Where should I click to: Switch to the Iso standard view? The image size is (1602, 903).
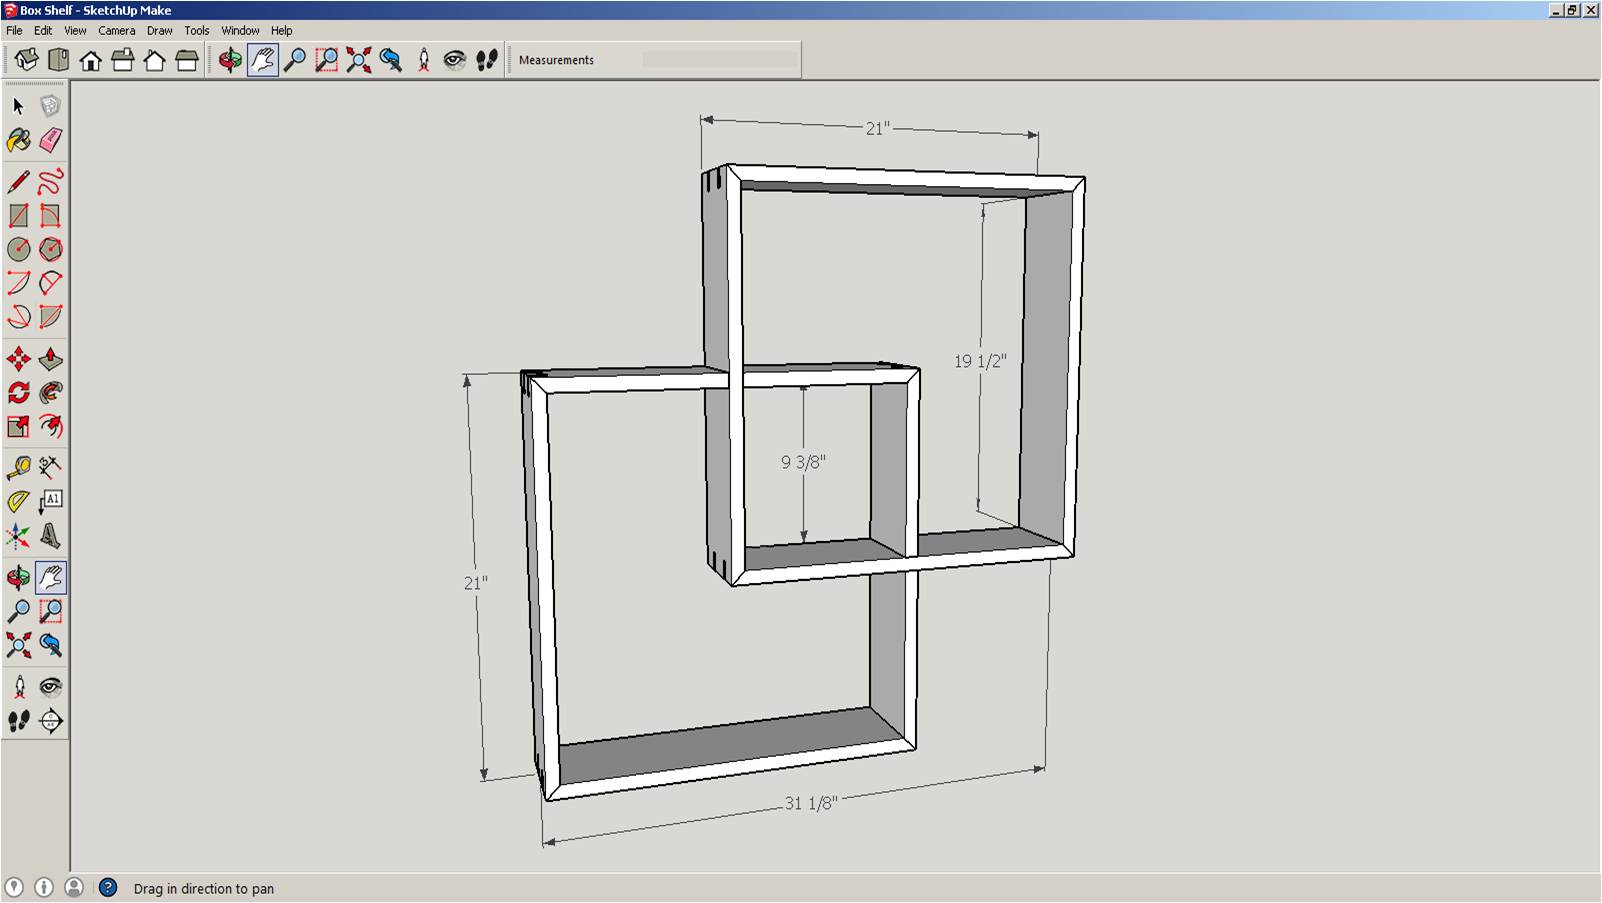[x=27, y=60]
